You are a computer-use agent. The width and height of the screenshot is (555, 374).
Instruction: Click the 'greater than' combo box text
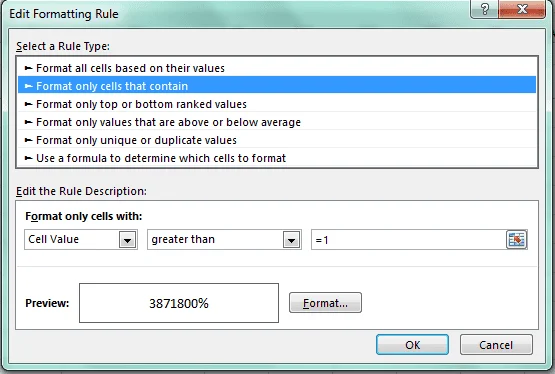coord(183,239)
